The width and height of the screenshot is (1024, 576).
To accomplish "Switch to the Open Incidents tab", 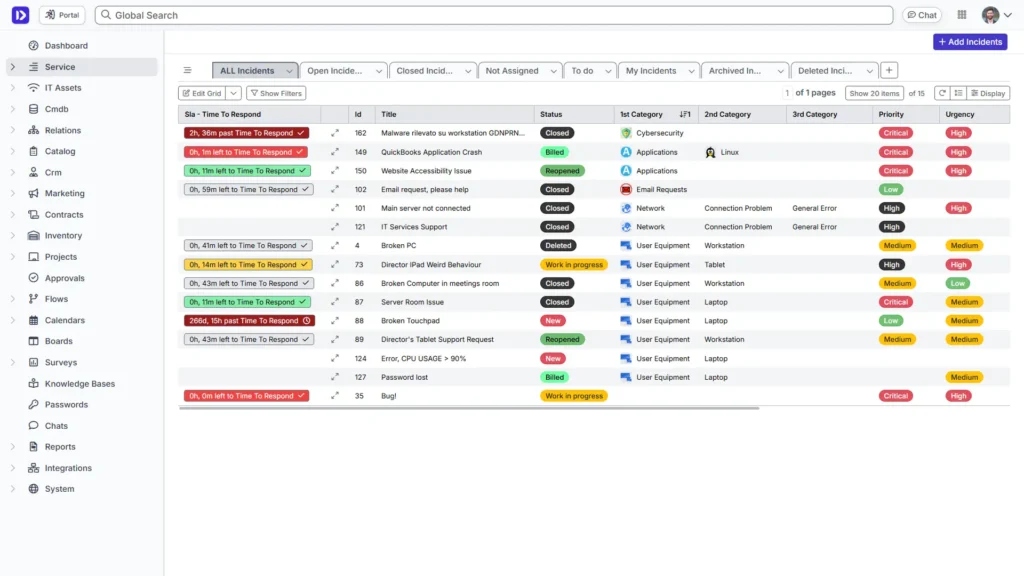I will [340, 71].
